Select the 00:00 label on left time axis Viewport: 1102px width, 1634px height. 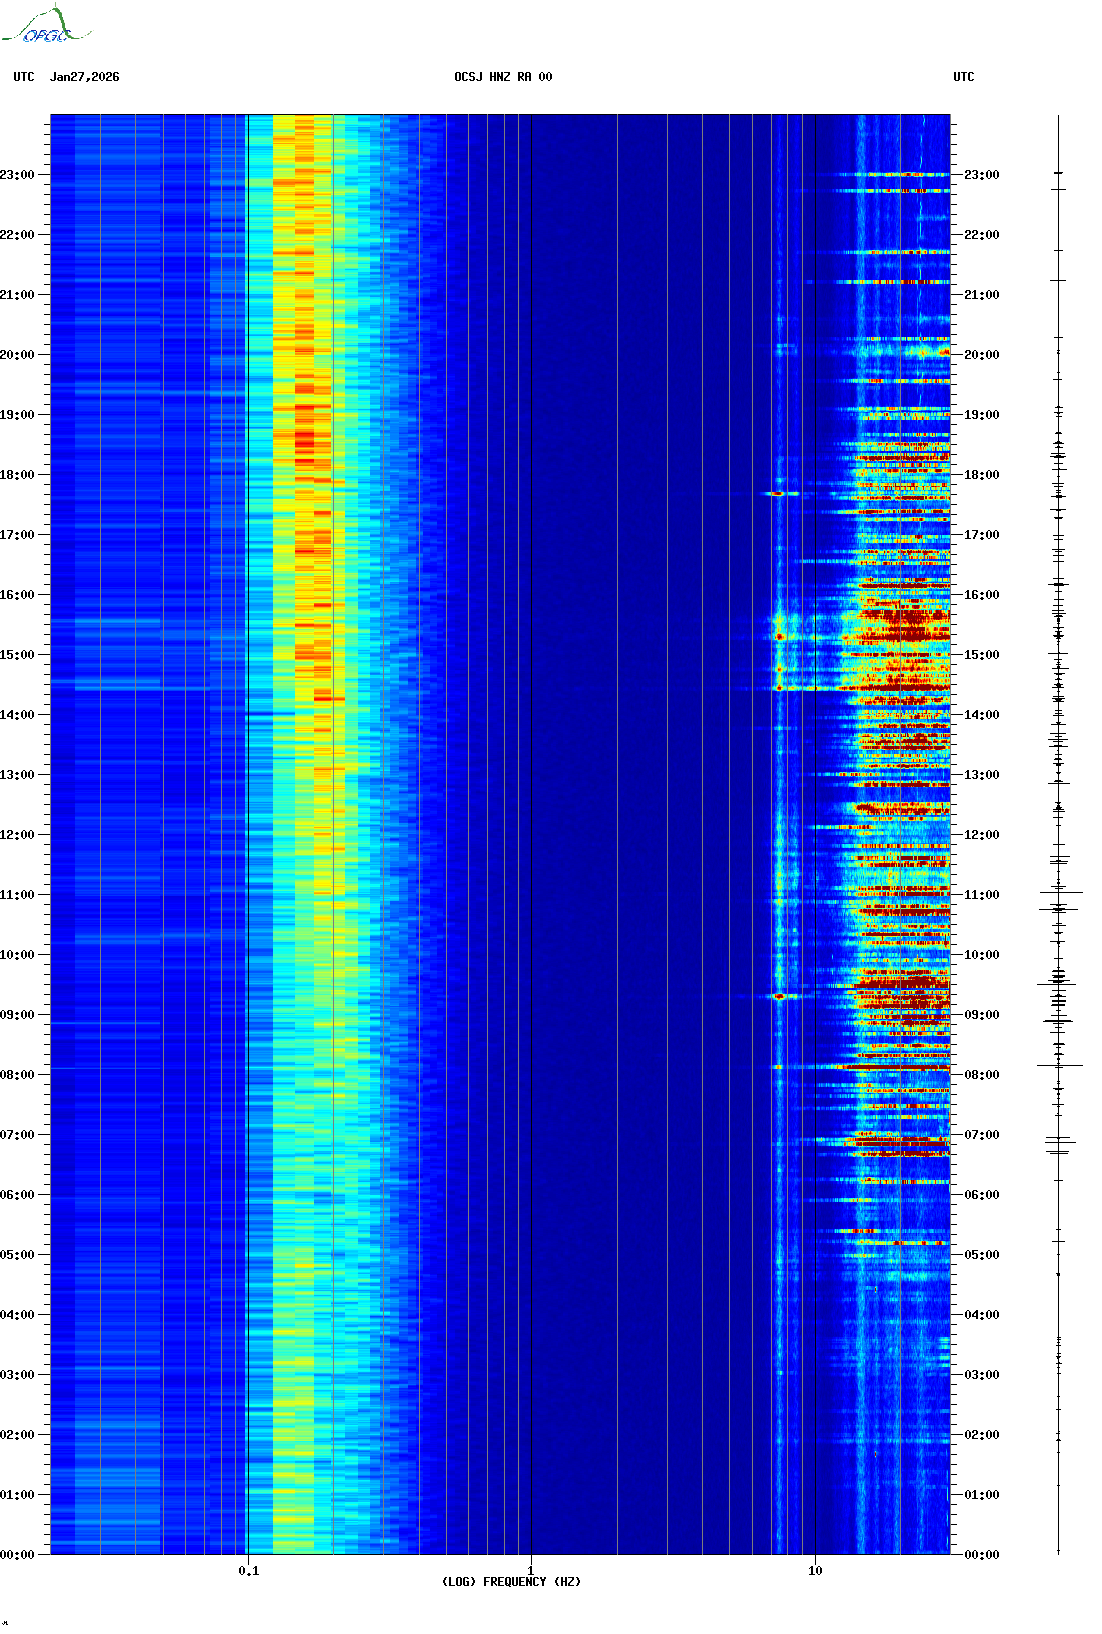pyautogui.click(x=18, y=1555)
